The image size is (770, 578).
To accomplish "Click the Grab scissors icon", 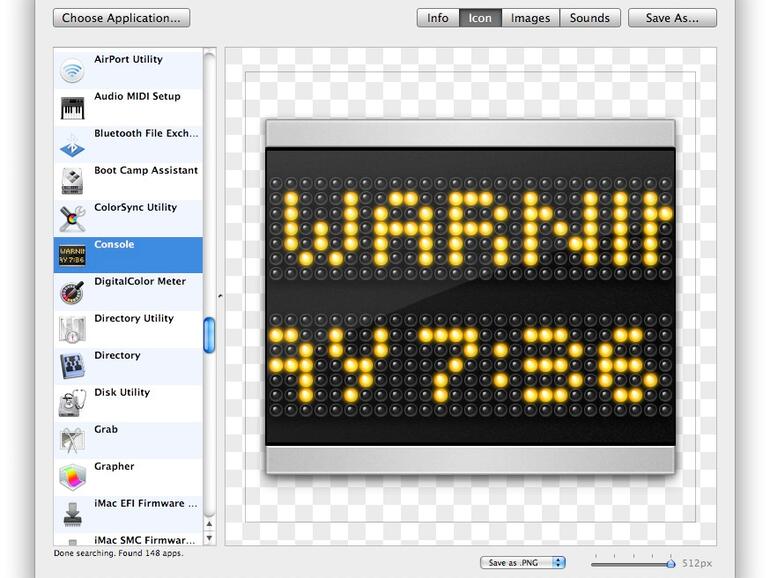I will point(72,440).
